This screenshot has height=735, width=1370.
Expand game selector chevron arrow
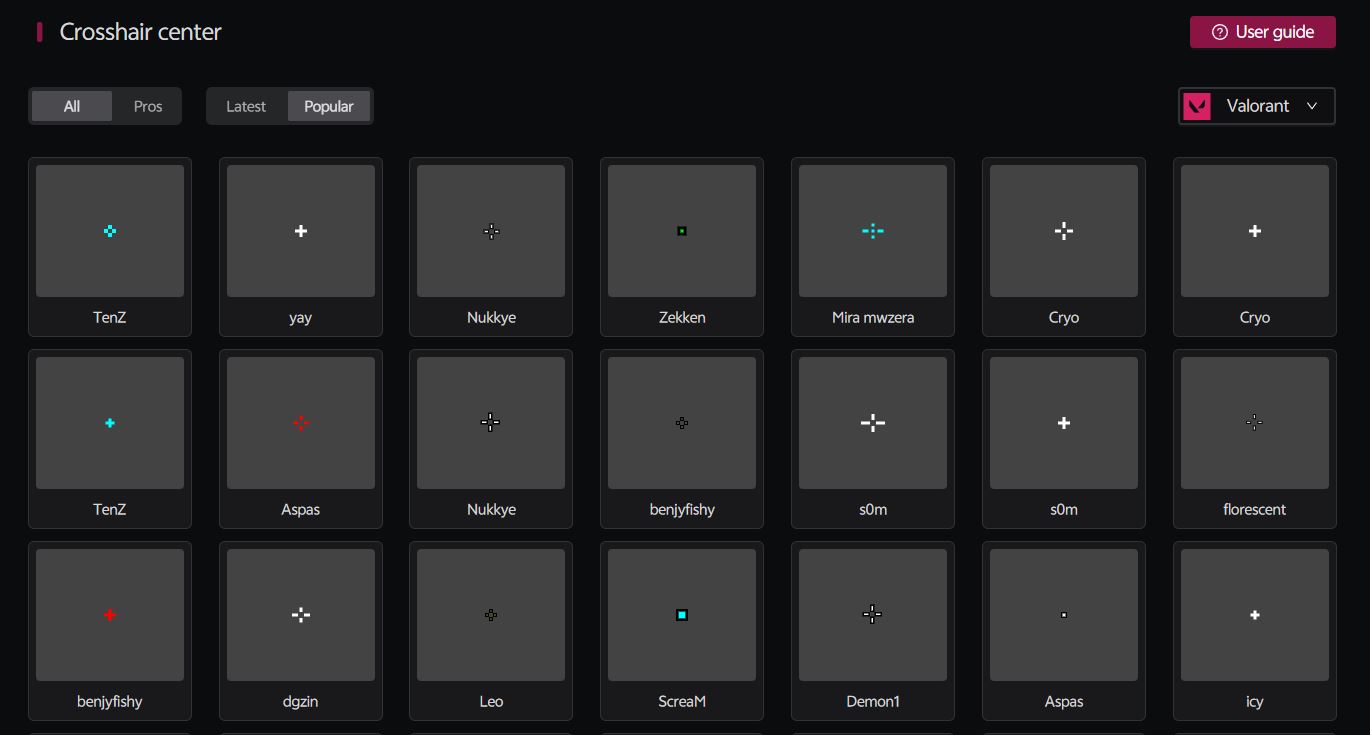(1312, 106)
